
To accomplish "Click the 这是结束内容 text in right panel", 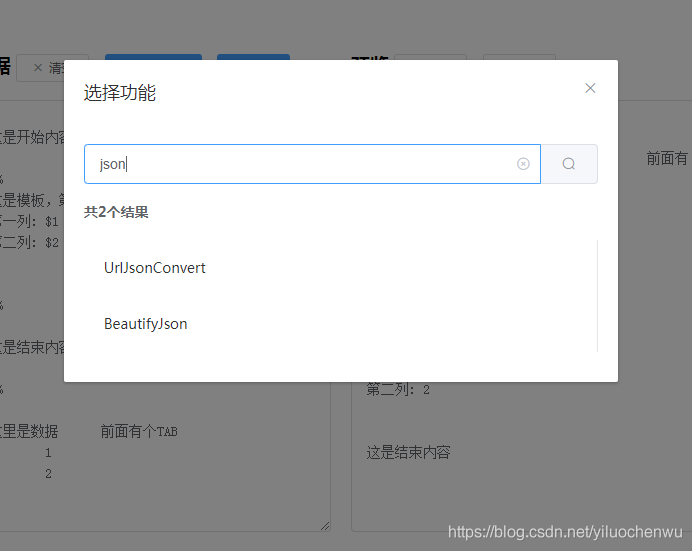I will [x=408, y=452].
